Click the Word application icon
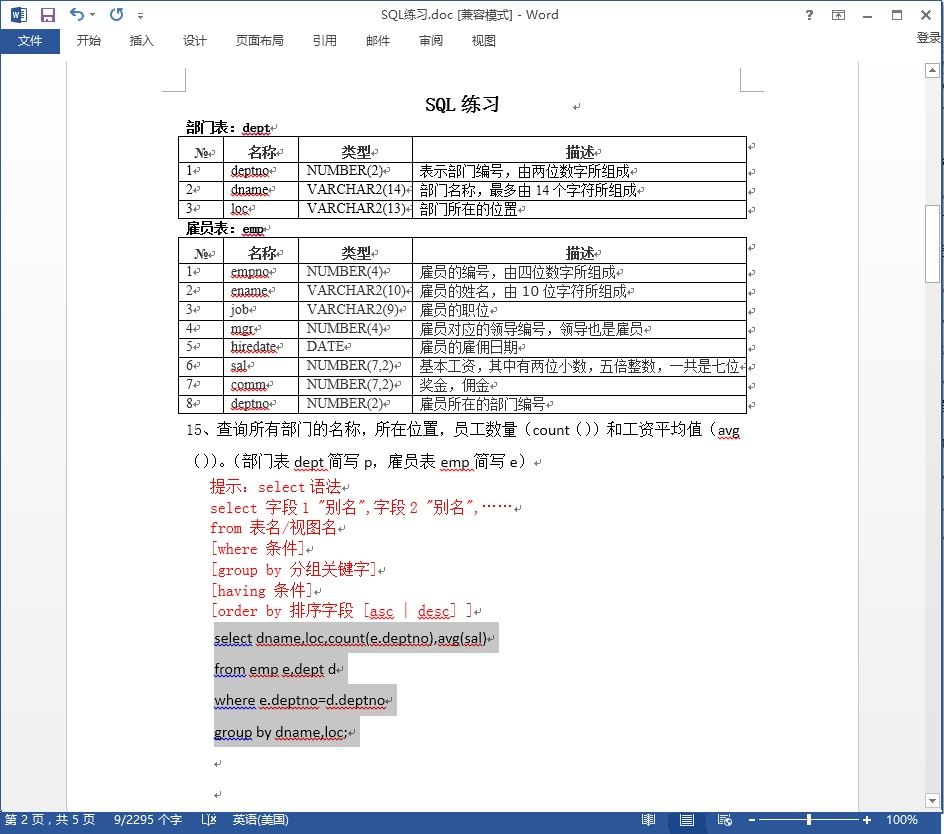The height and width of the screenshot is (834, 944). (19, 14)
